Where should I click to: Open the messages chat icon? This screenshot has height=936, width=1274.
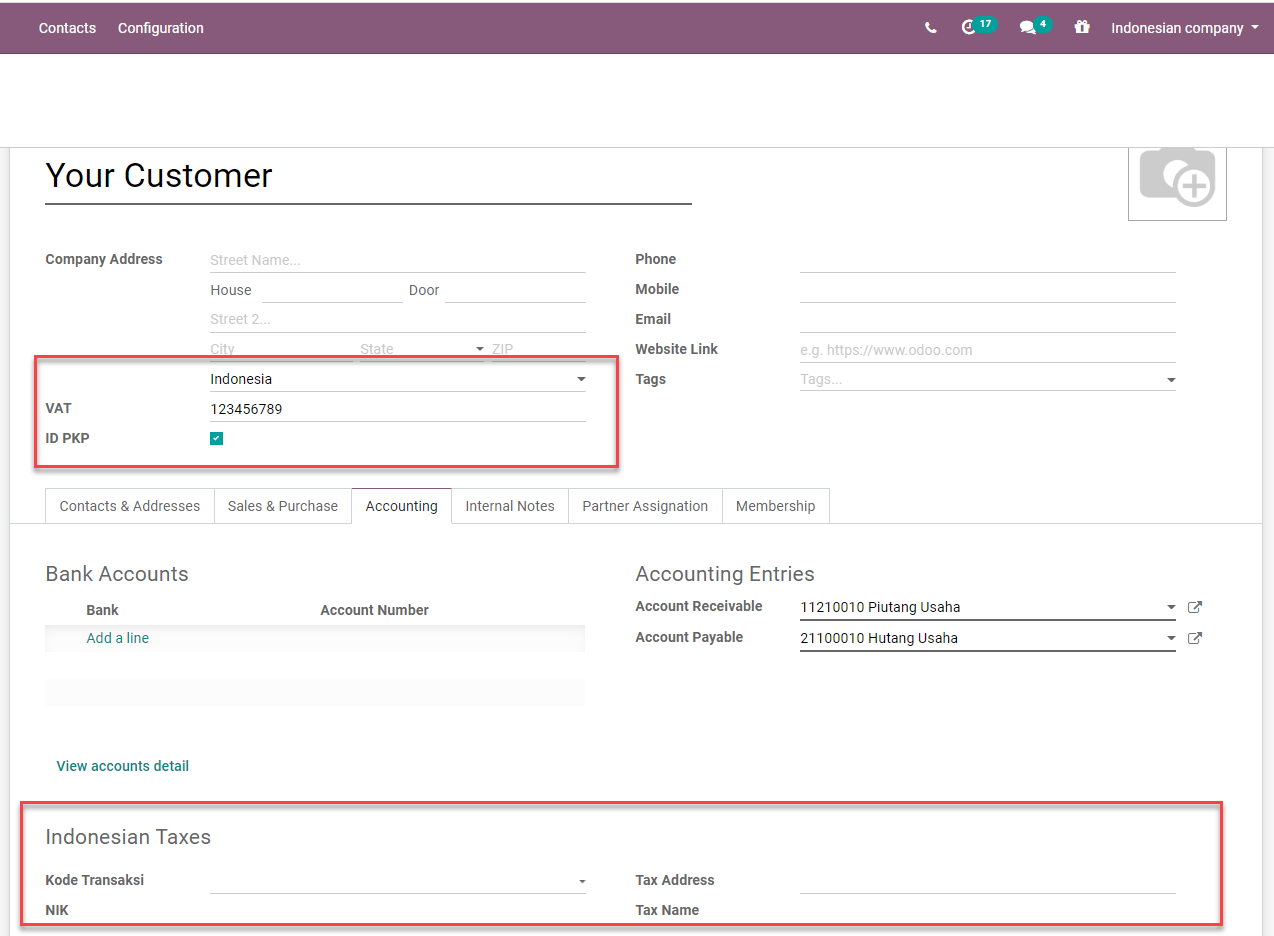click(x=1027, y=28)
